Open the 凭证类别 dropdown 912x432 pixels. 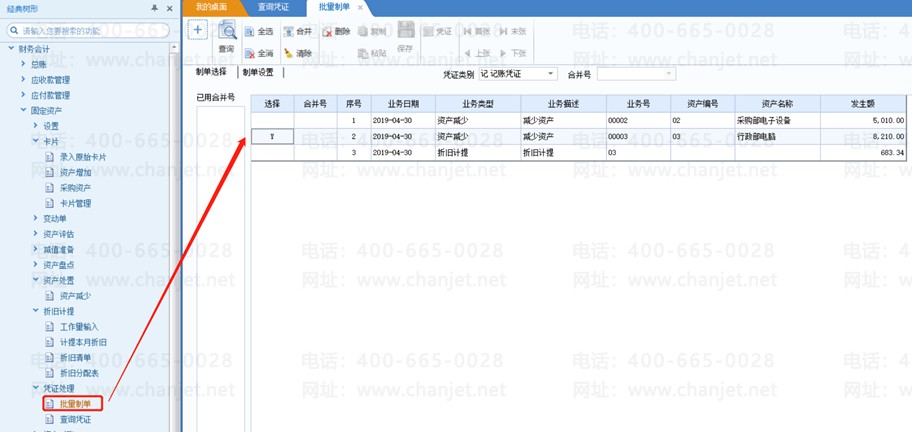pos(550,74)
